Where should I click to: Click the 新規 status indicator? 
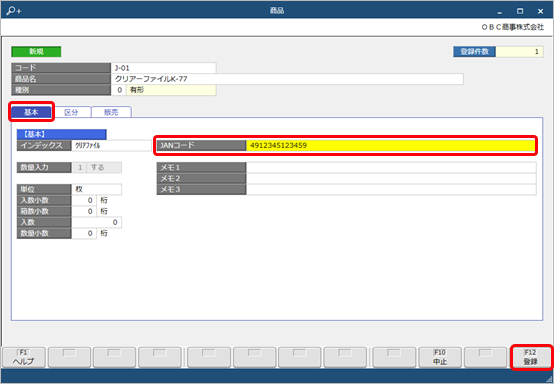pos(36,52)
